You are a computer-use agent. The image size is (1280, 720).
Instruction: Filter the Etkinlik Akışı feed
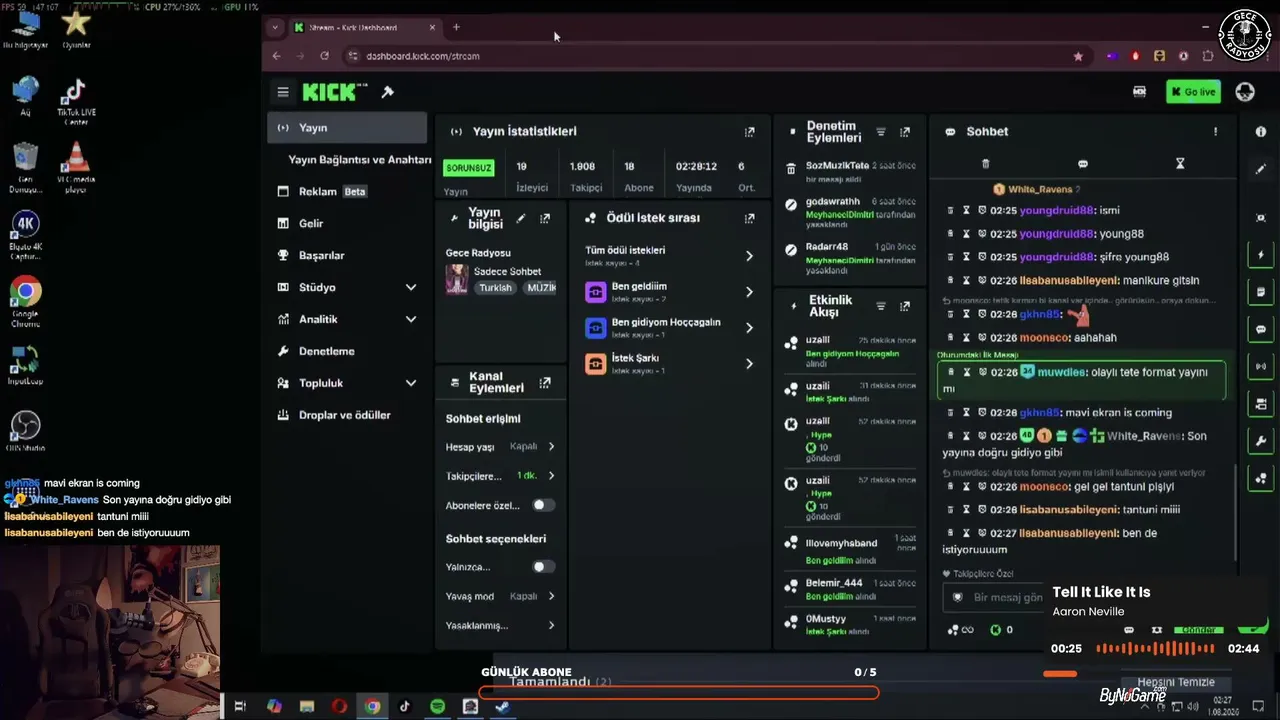[x=881, y=306]
